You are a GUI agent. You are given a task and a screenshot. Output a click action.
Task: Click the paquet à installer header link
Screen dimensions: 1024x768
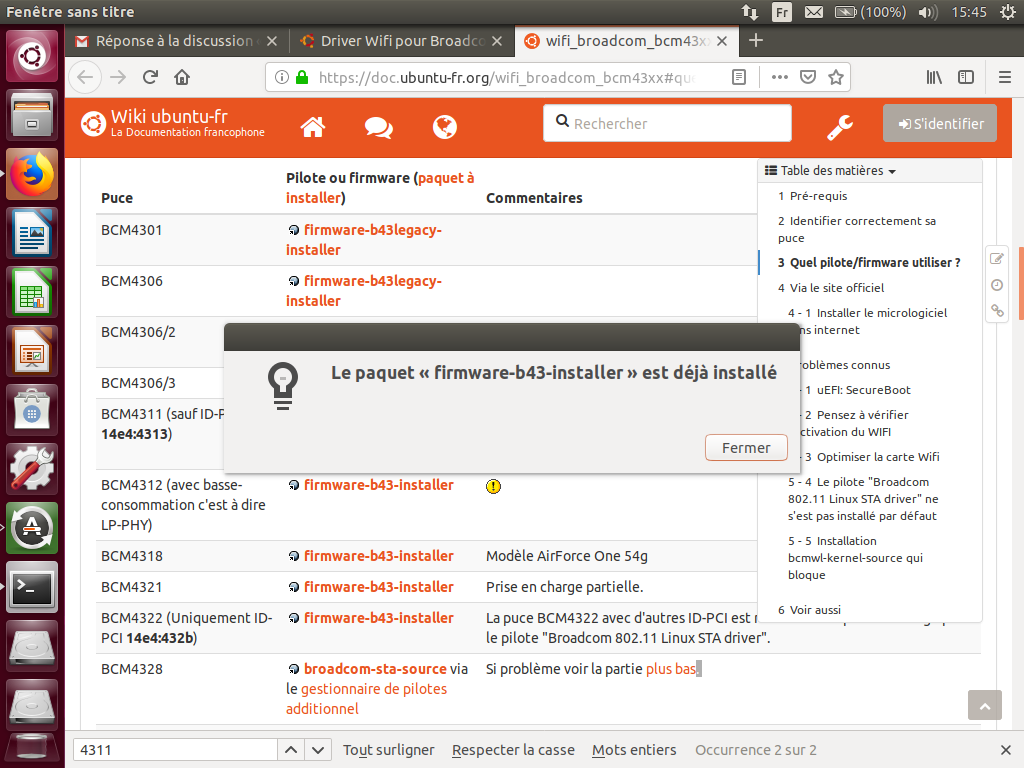tap(380, 187)
